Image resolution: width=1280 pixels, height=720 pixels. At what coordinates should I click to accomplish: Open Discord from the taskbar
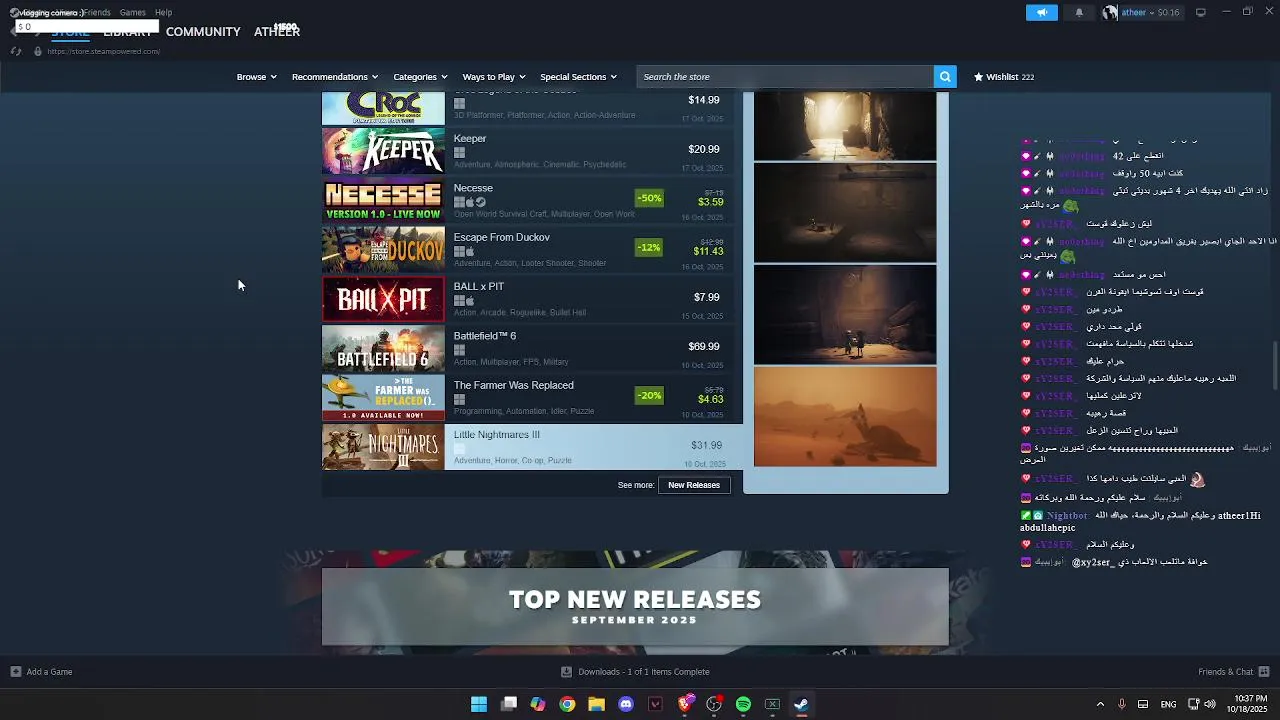click(626, 704)
